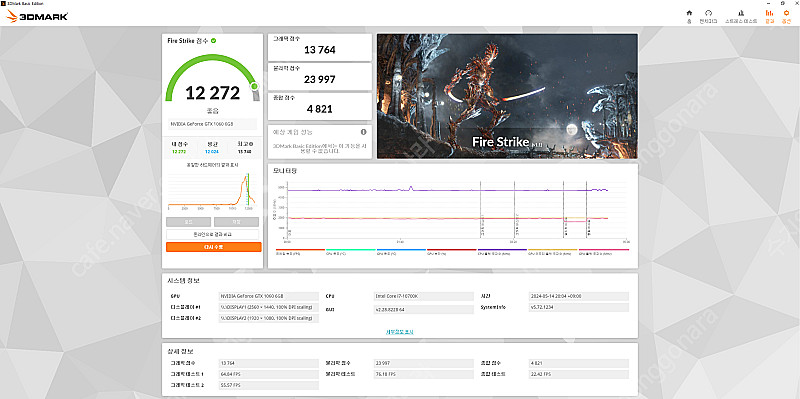Screen dimensions: 800x399
Task: Click GPU field in system info section
Action: pos(268,296)
